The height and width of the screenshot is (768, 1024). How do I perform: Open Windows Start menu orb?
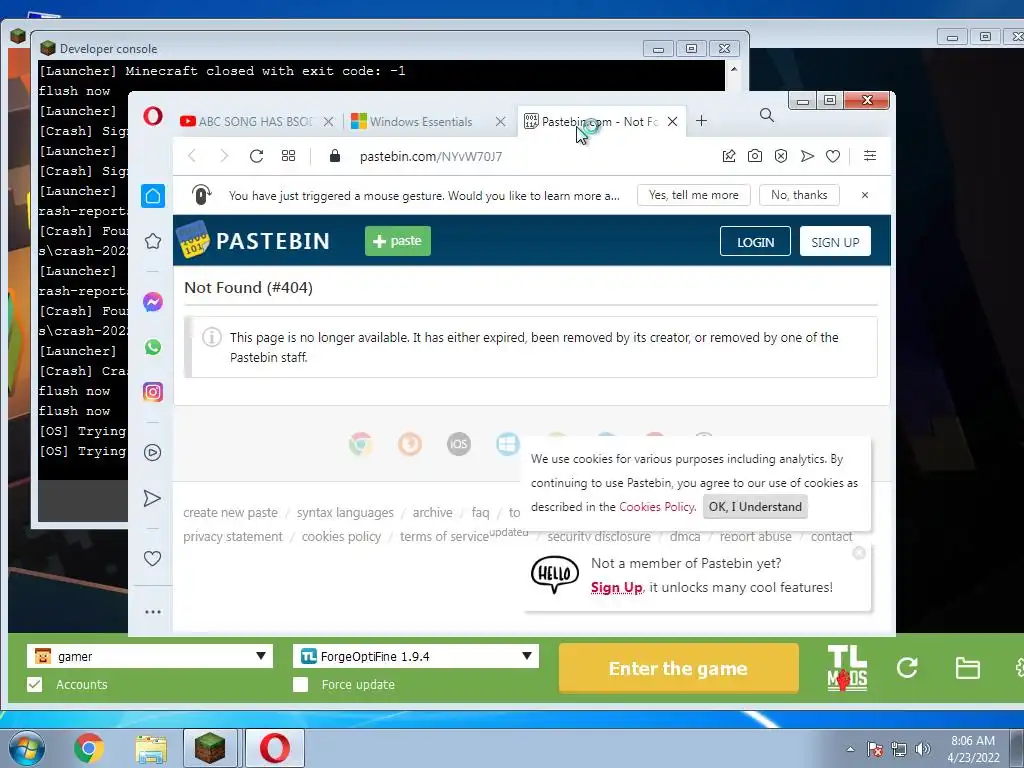tap(26, 748)
